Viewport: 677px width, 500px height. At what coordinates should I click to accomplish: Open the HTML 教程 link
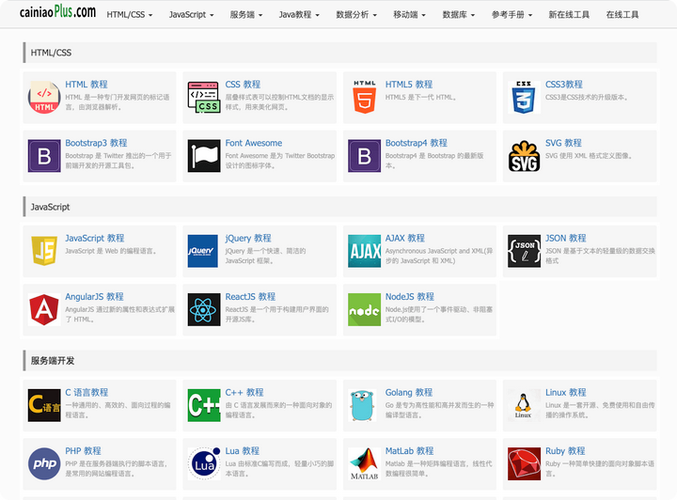click(x=86, y=85)
